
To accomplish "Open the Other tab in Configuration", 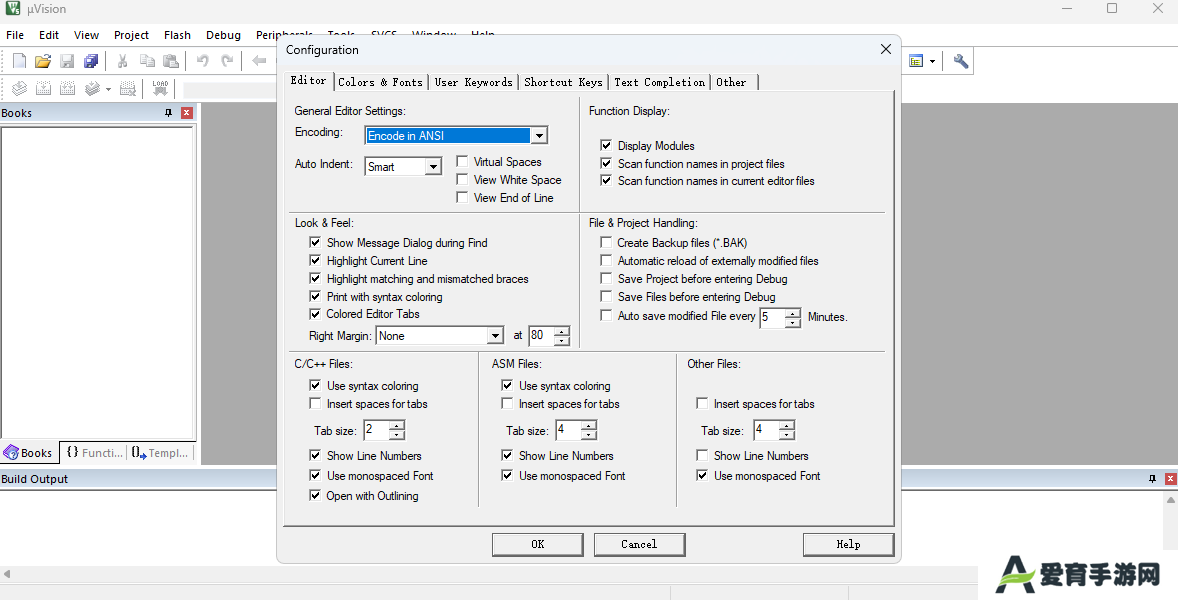I will click(732, 82).
